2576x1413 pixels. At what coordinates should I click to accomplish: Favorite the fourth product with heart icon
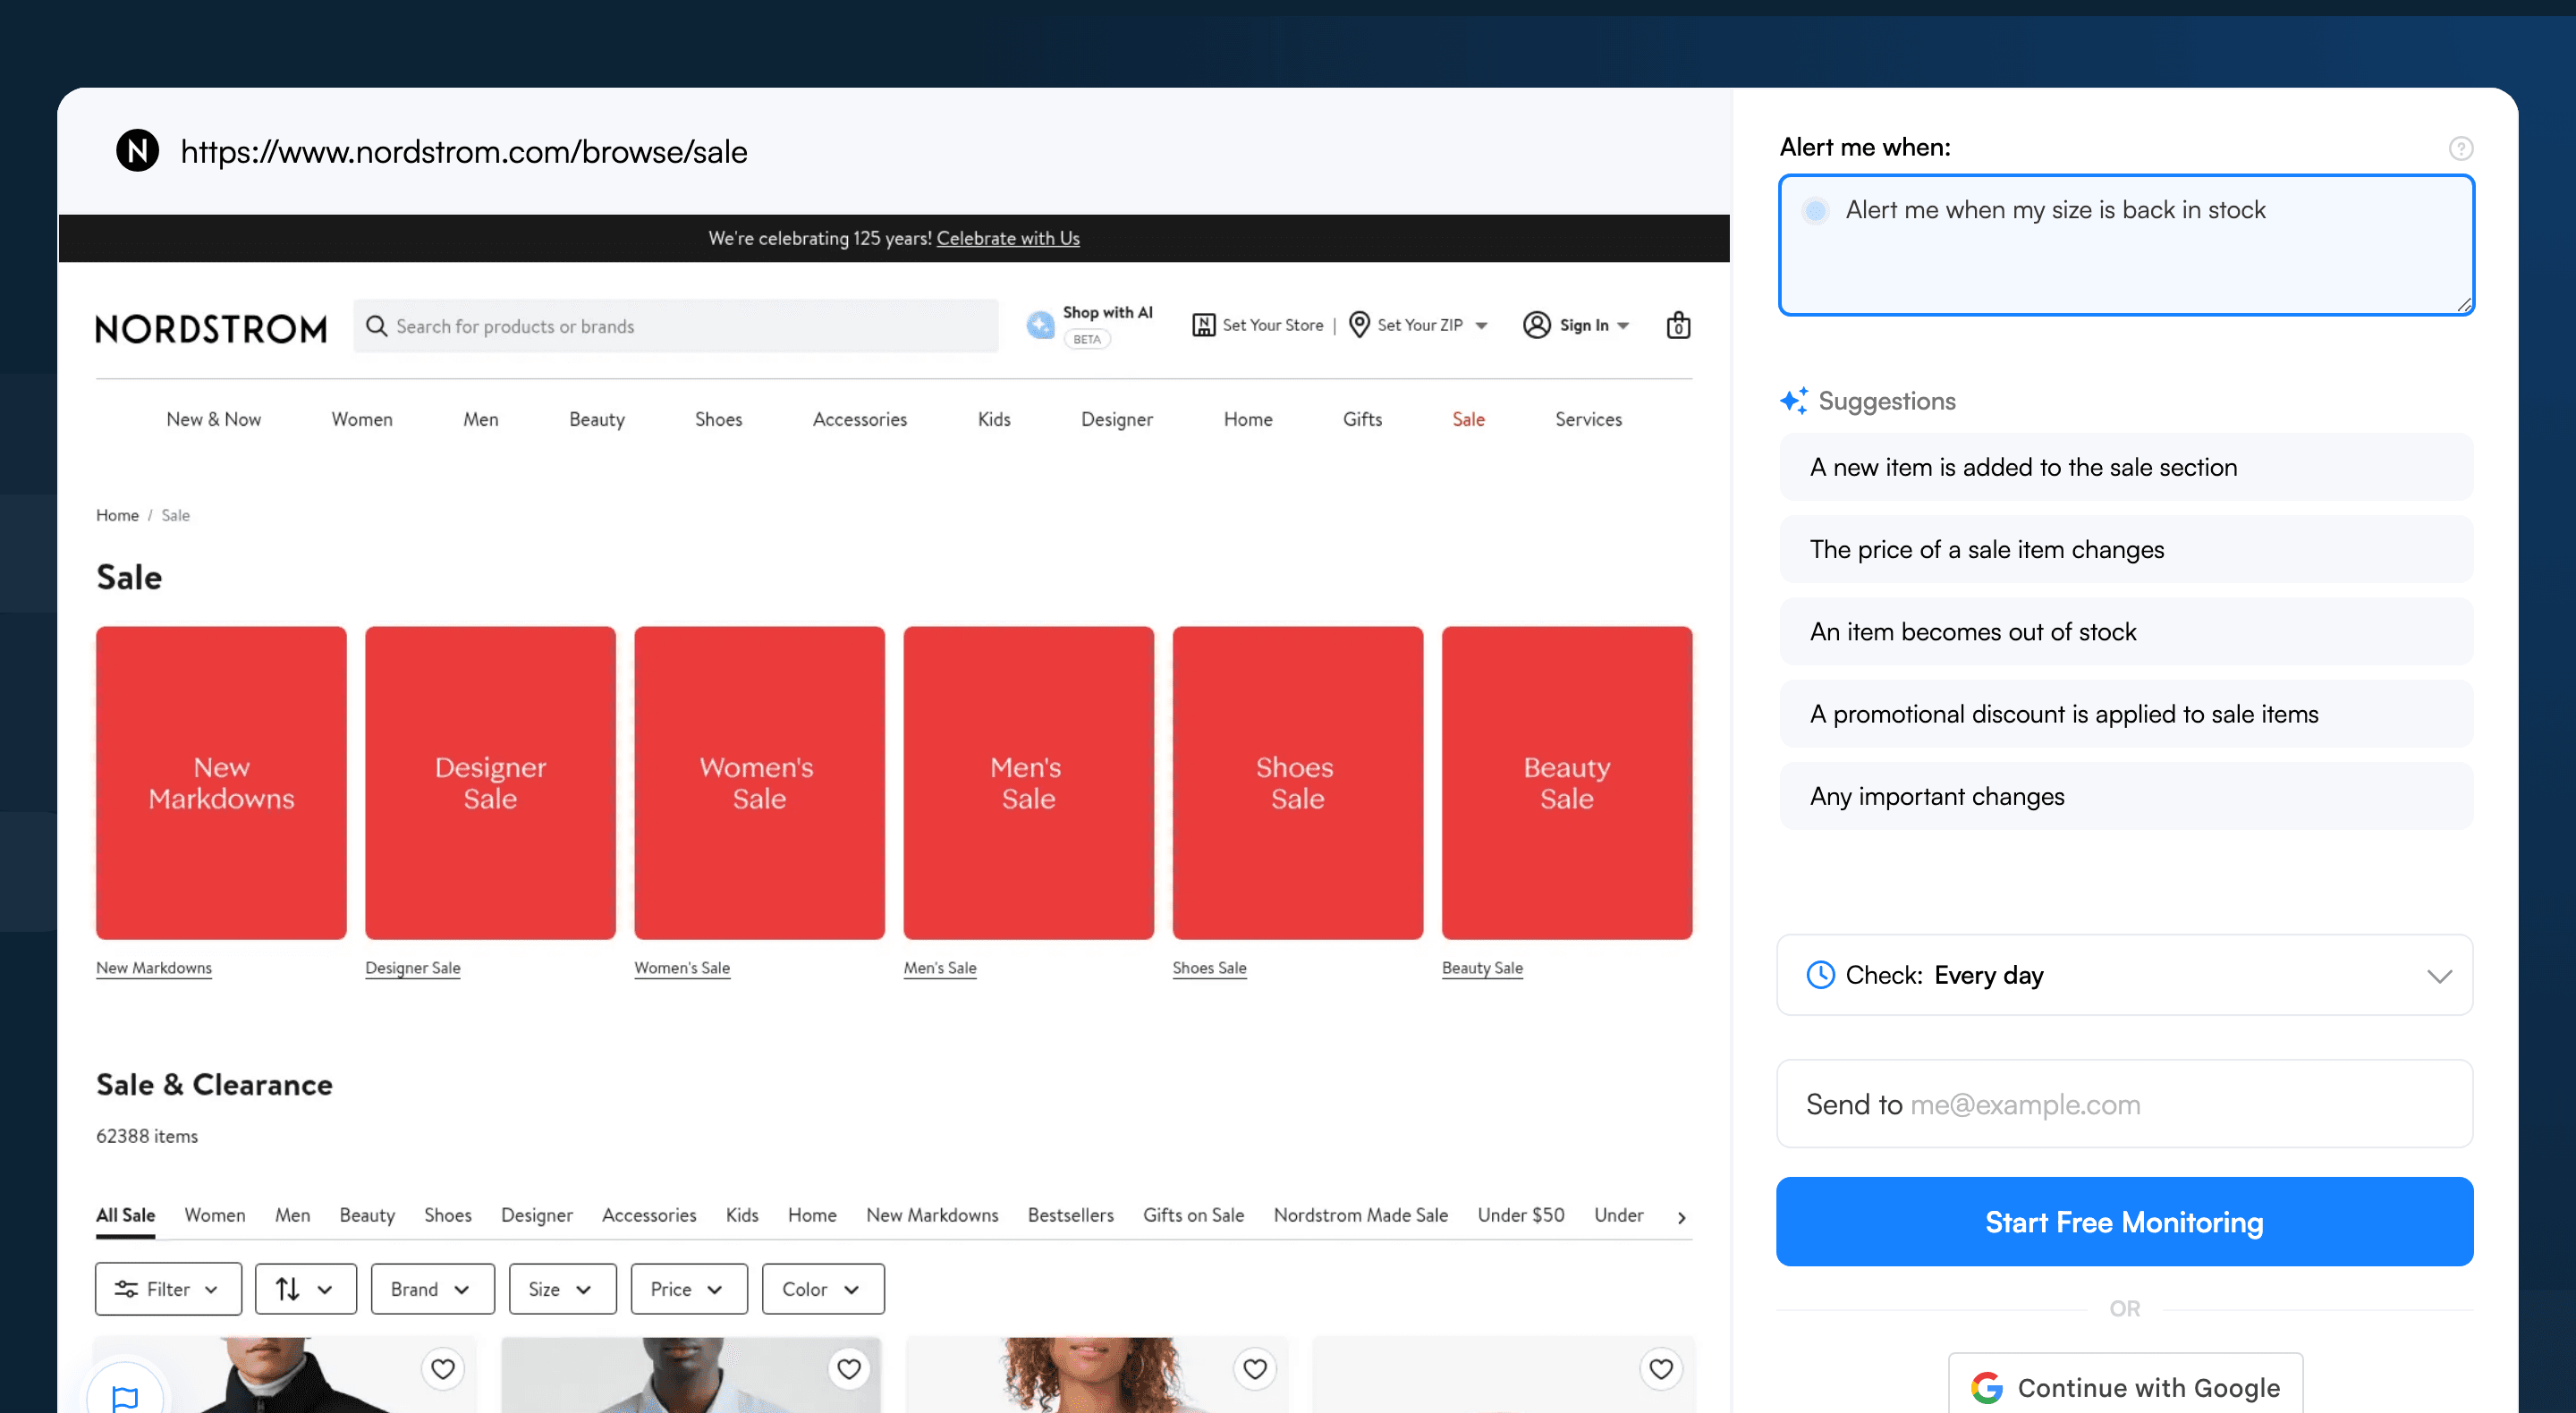(x=1661, y=1369)
